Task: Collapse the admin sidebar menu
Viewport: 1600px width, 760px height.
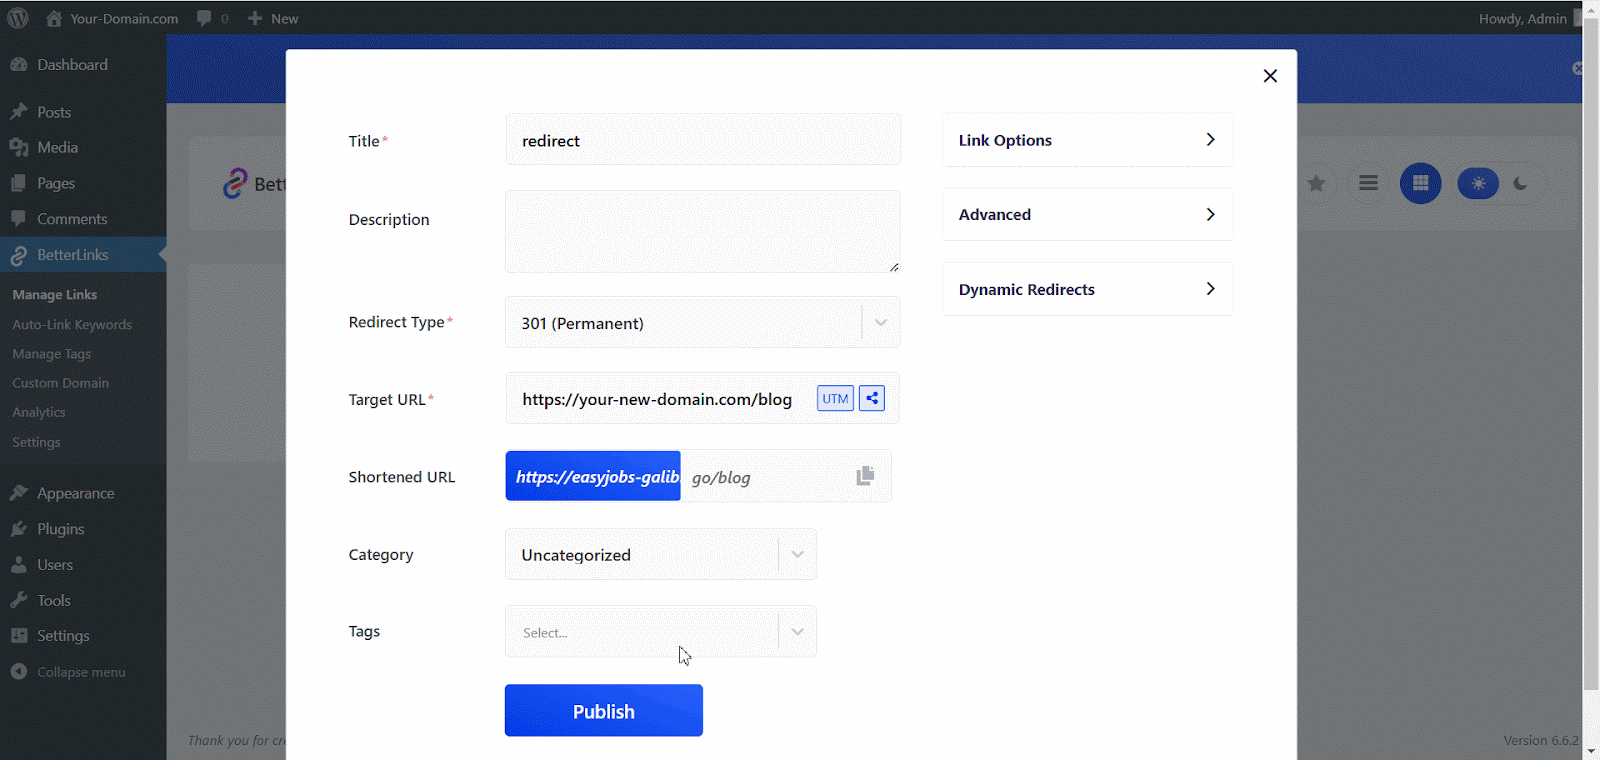Action: click(83, 672)
